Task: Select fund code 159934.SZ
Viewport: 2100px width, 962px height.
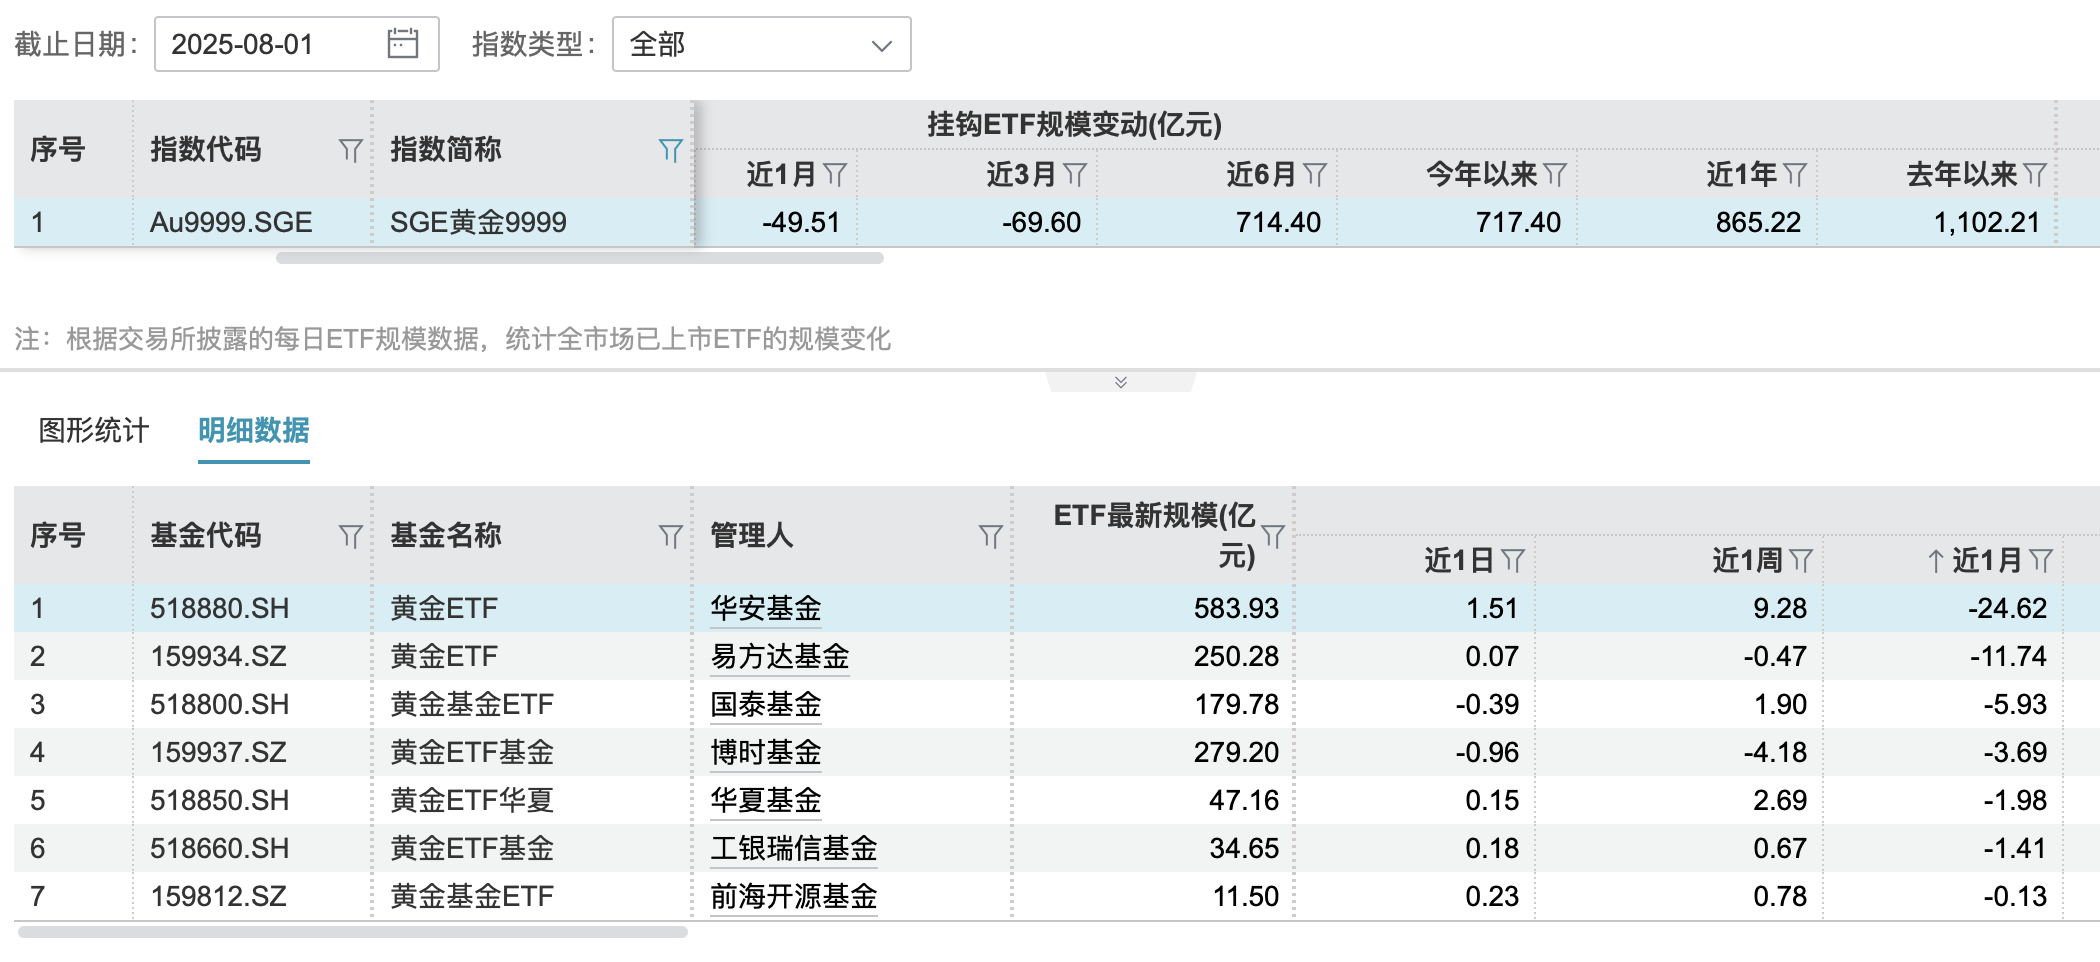Action: (218, 656)
